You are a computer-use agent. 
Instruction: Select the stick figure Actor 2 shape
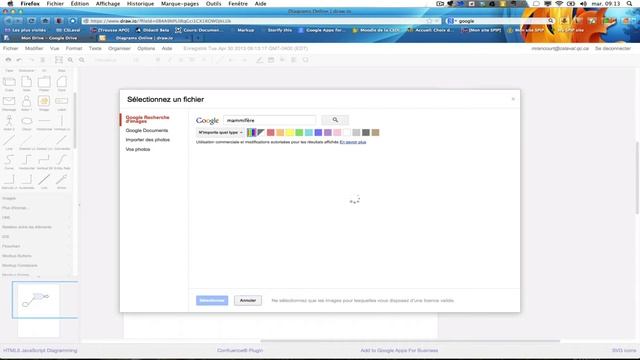click(9, 121)
